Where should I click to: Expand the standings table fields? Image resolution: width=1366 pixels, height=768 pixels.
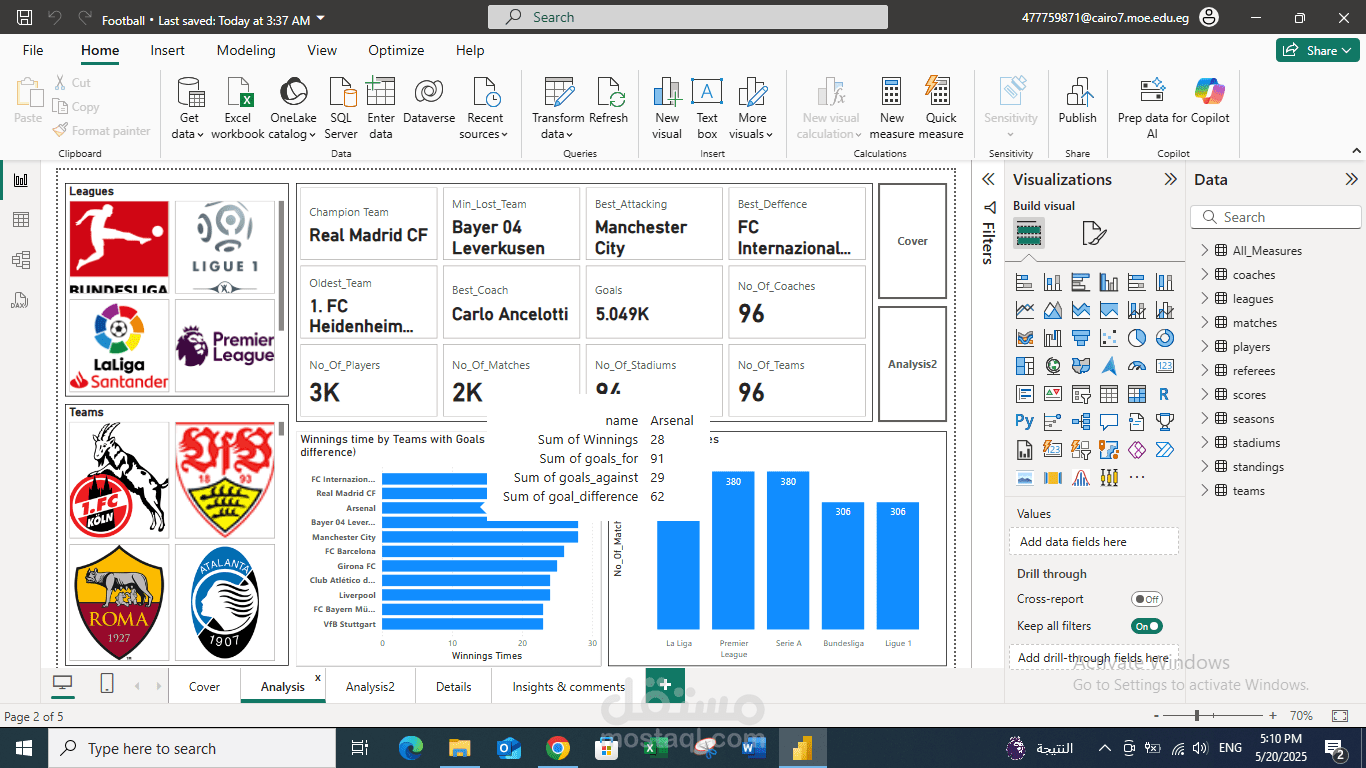pos(1204,466)
